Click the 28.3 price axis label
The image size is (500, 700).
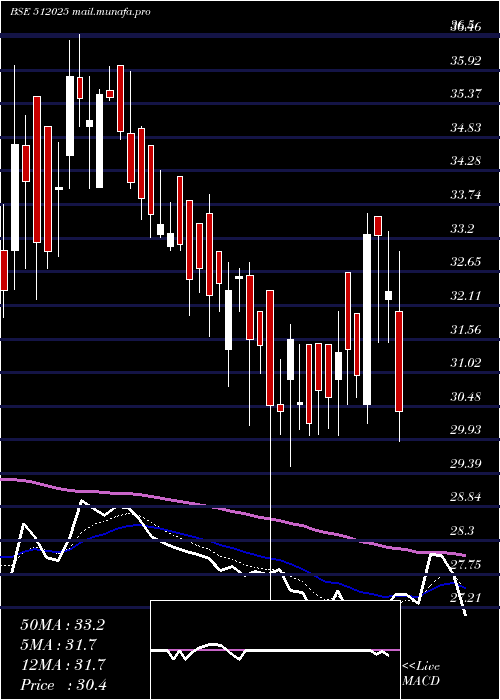tap(462, 531)
